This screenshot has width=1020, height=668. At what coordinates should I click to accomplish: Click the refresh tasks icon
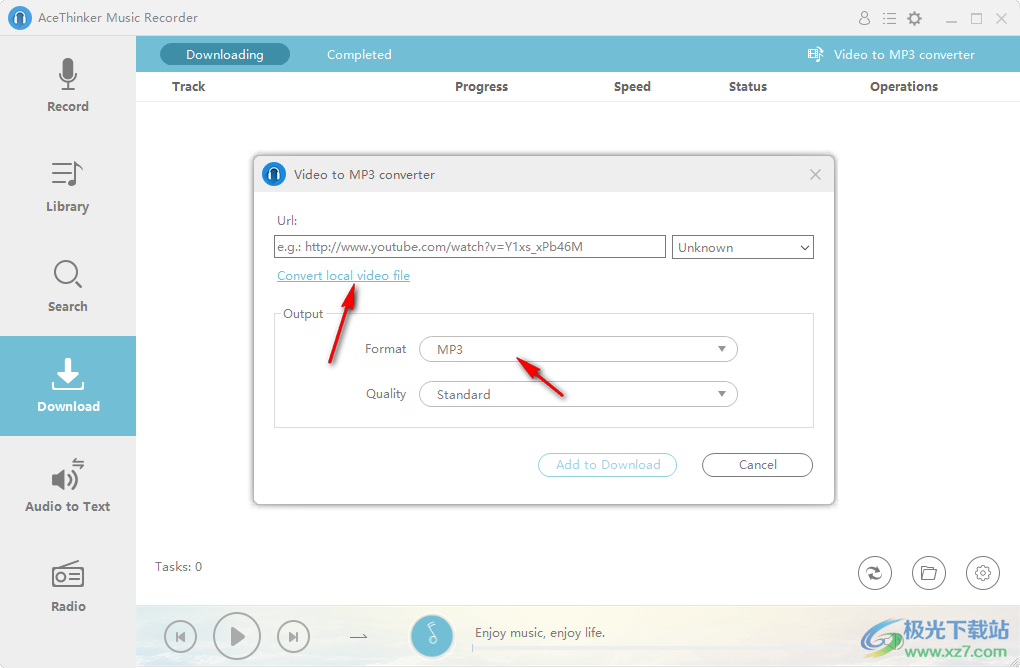(874, 573)
